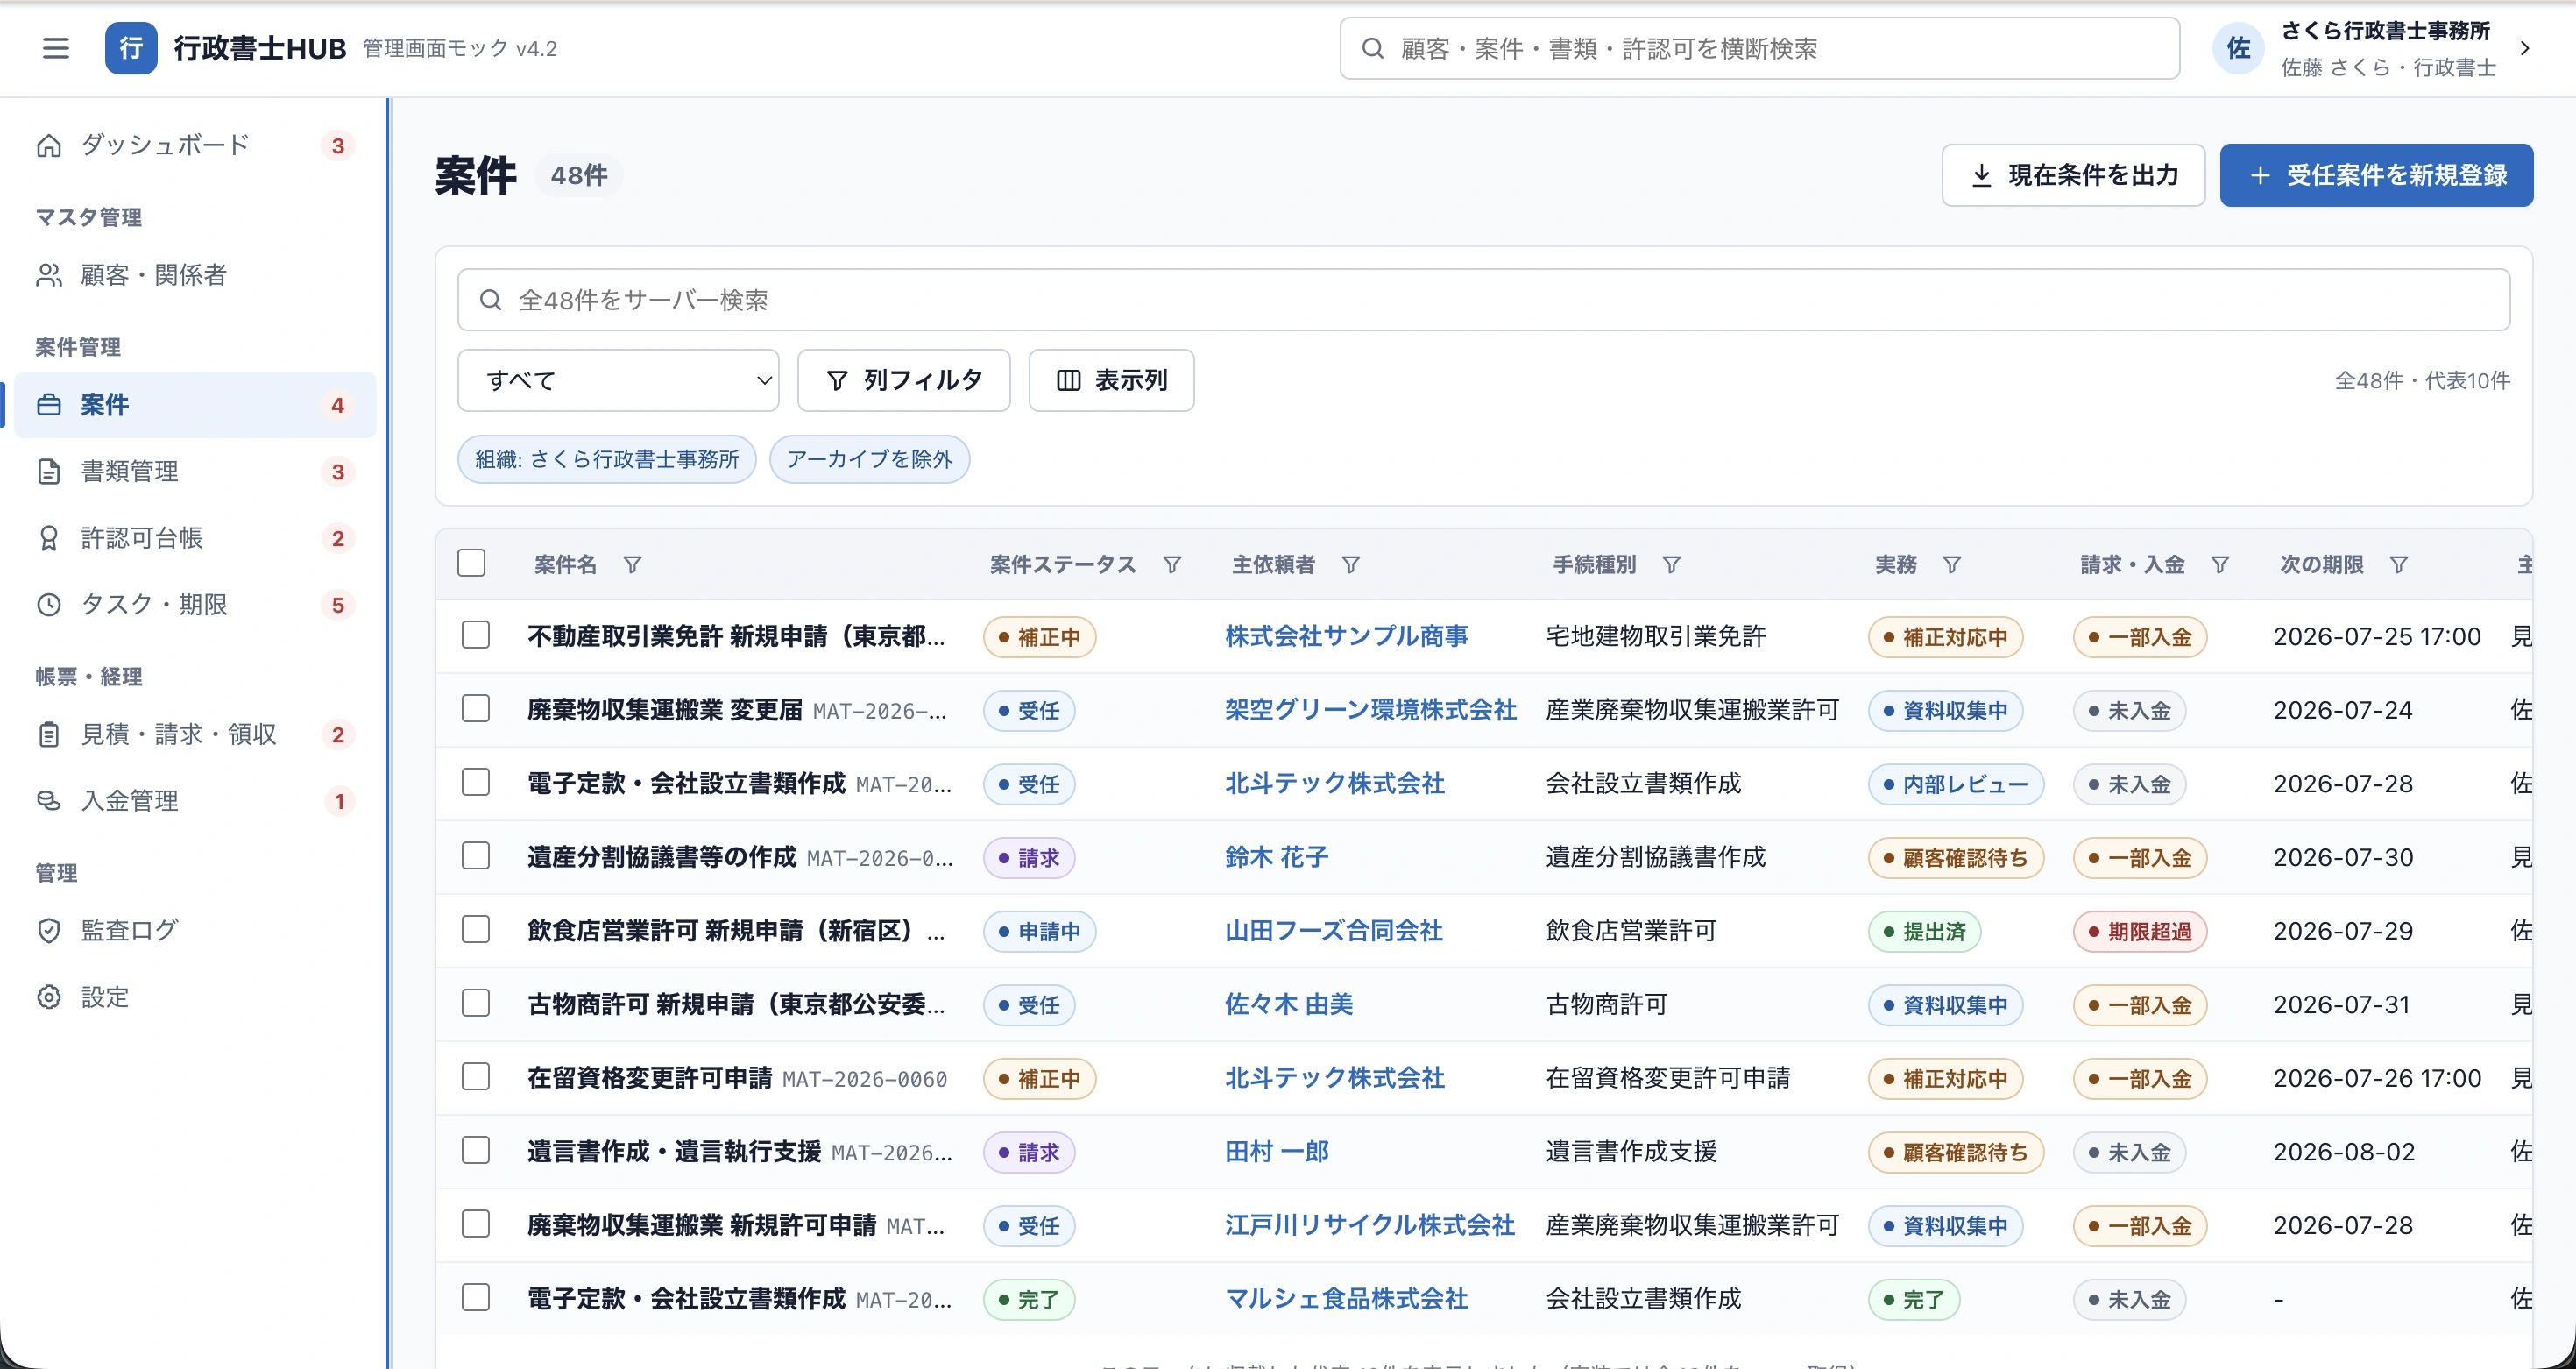Click the gear icon beside 設定

49,997
